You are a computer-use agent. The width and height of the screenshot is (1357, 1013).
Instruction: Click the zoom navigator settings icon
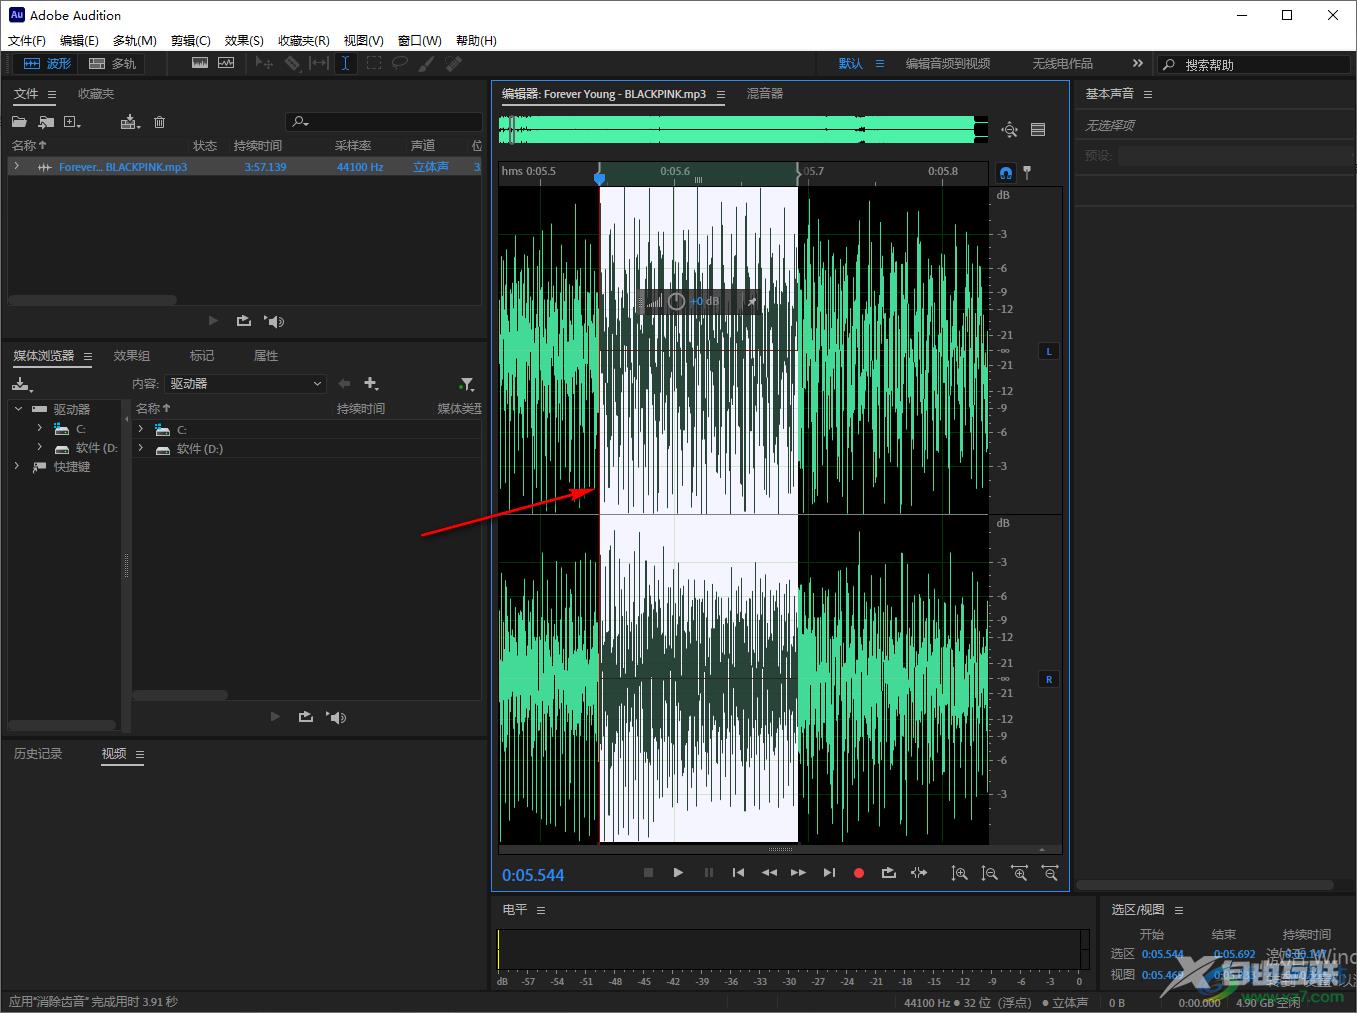click(x=1010, y=129)
